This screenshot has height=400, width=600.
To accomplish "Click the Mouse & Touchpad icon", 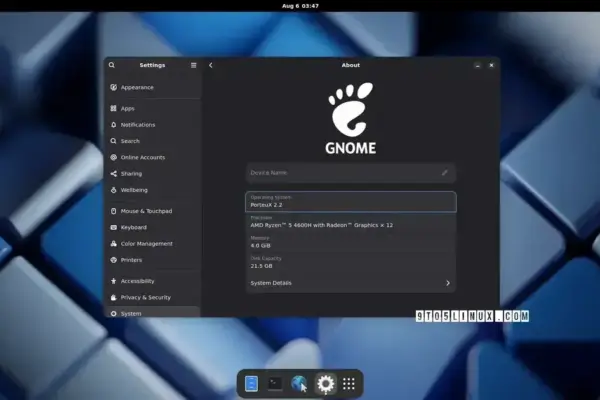I will [114, 211].
